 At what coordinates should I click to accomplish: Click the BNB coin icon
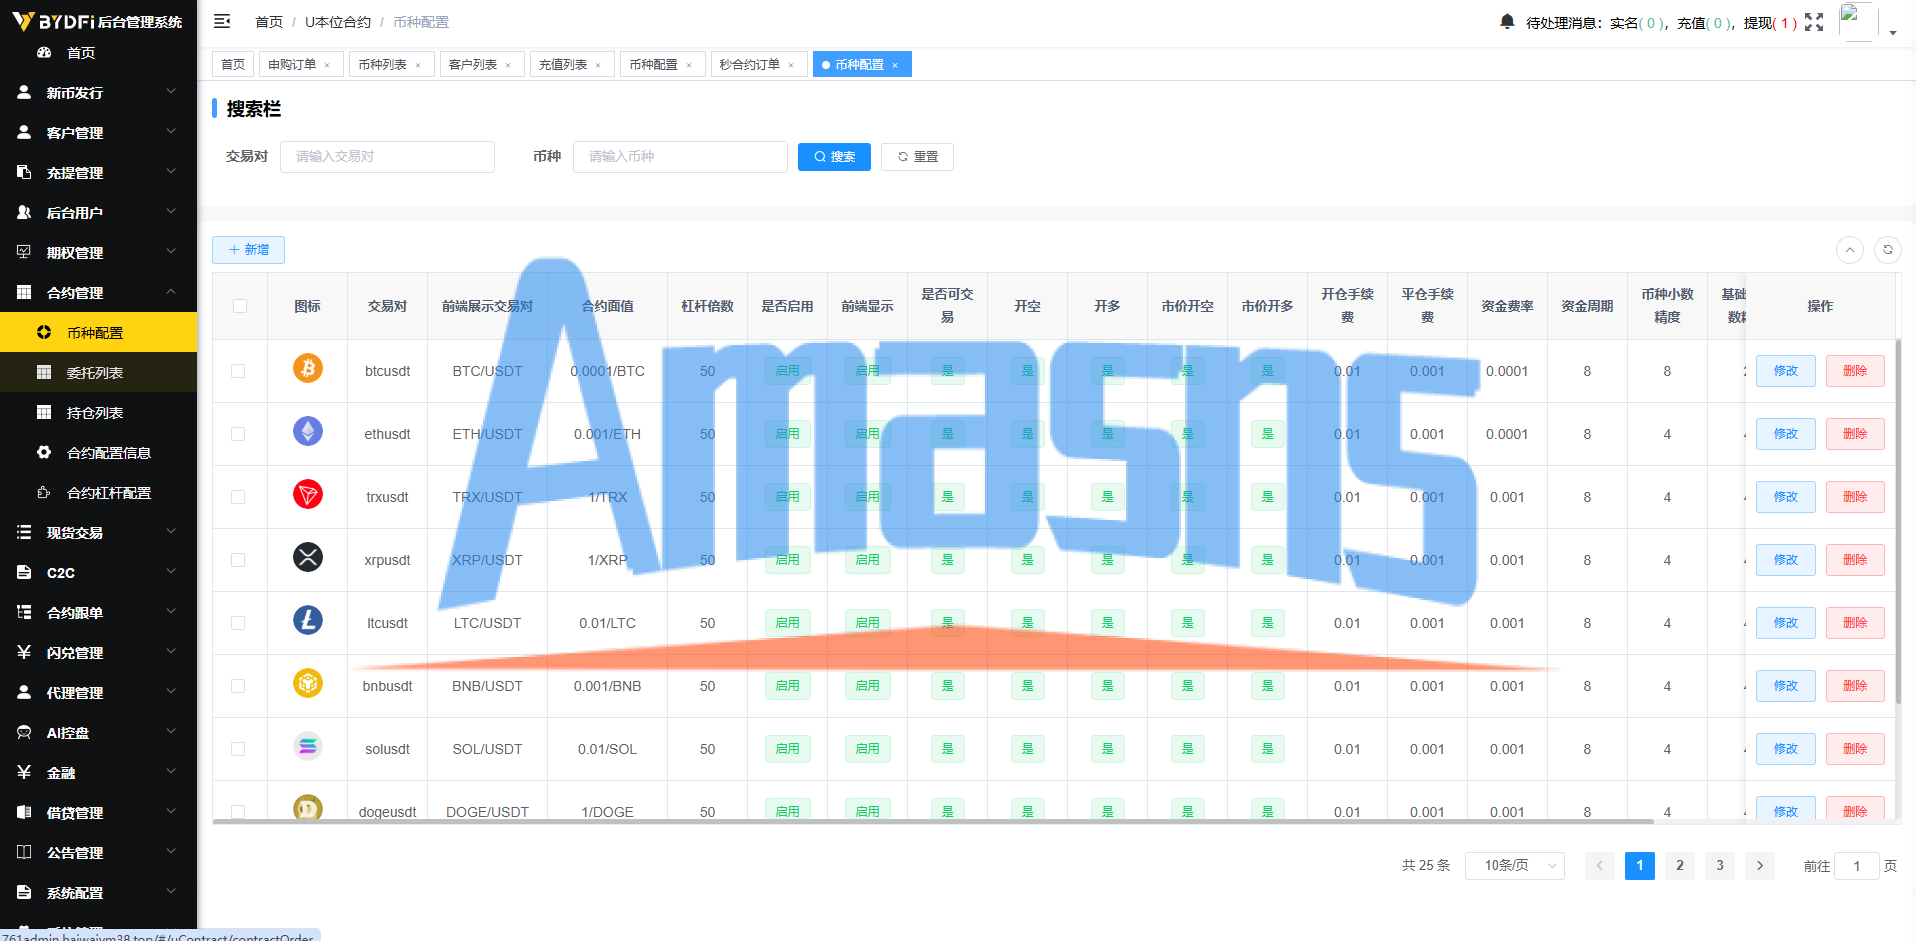click(308, 684)
